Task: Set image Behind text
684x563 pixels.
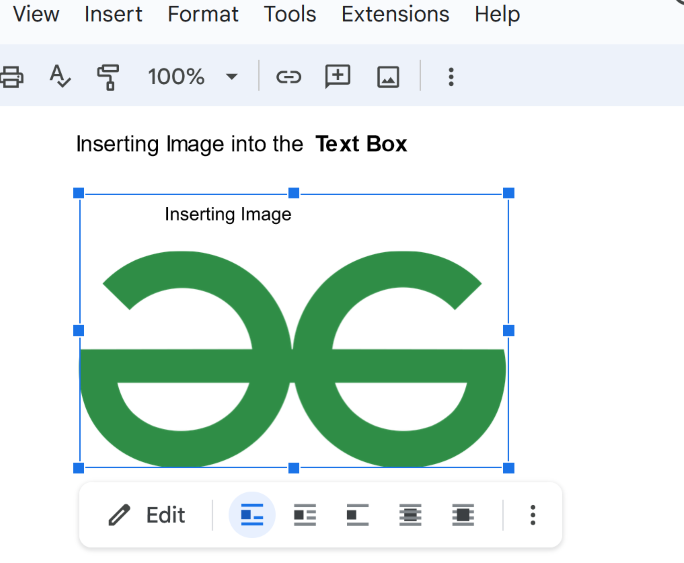Action: click(x=410, y=515)
